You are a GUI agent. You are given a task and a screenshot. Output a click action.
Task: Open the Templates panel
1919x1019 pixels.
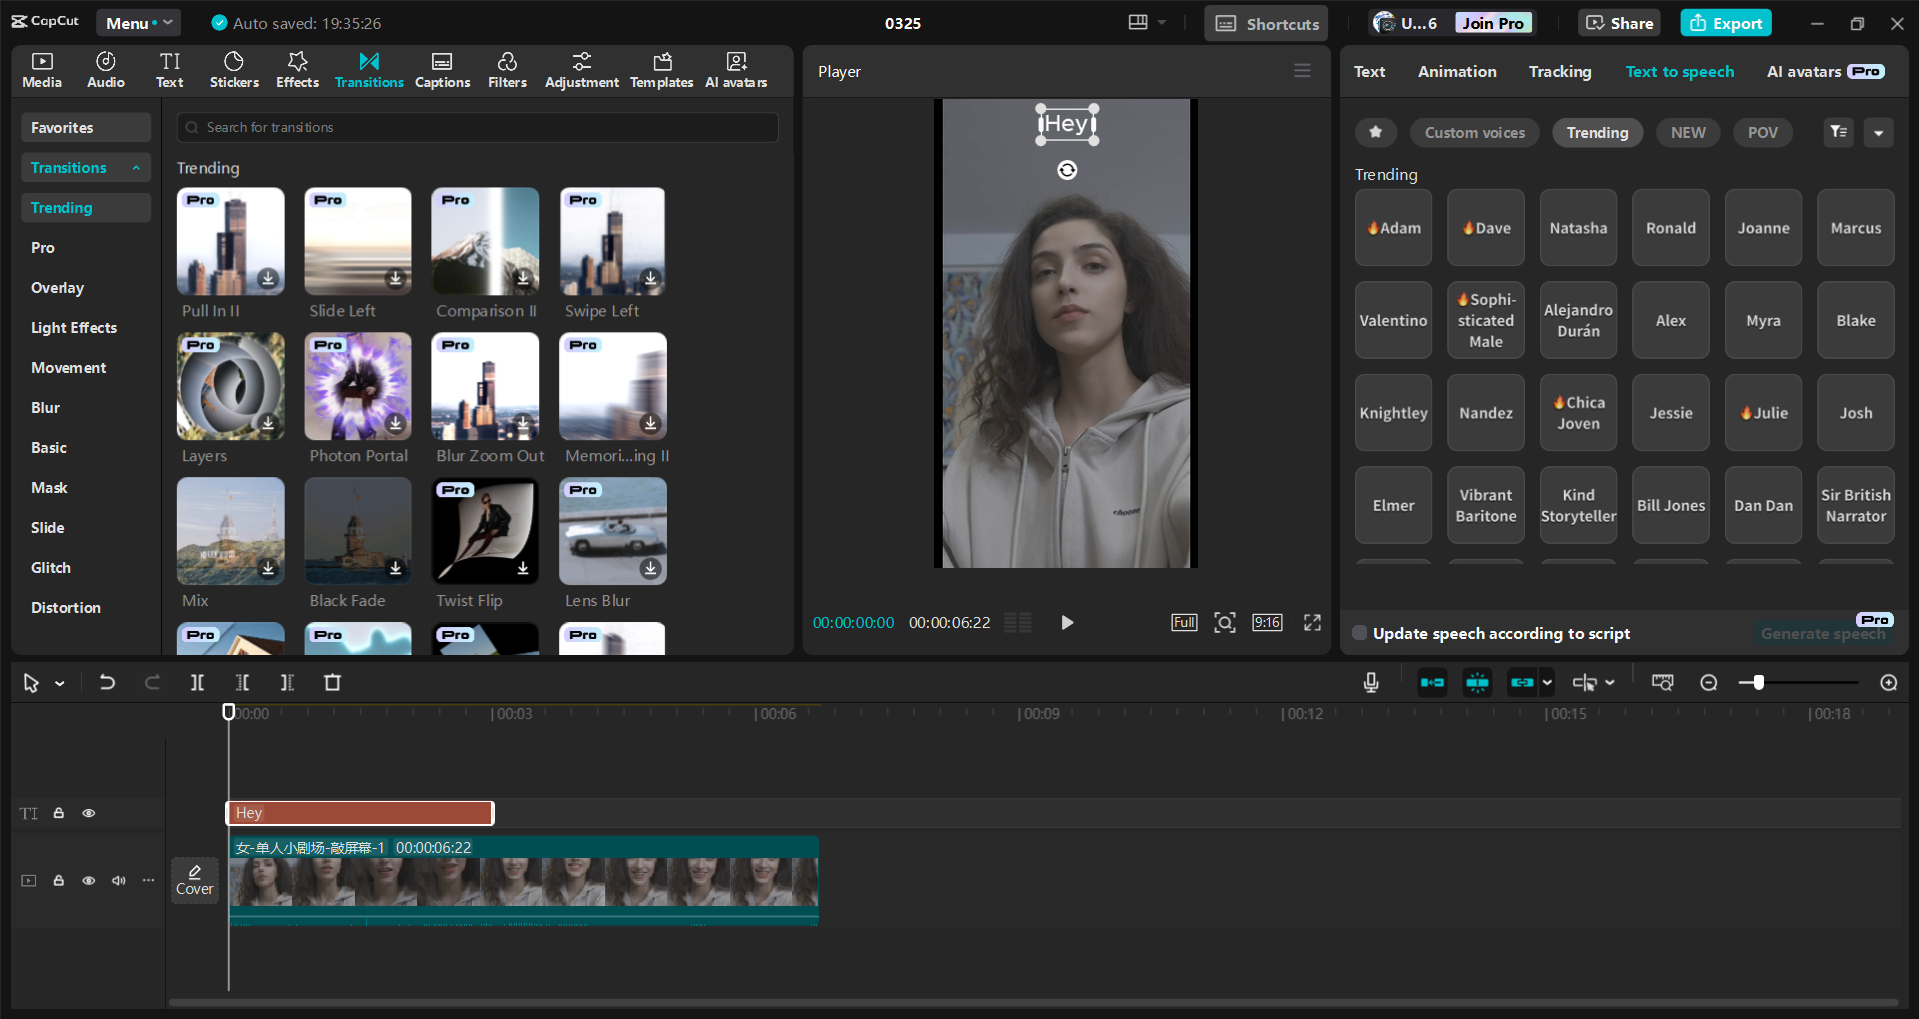tap(661, 69)
